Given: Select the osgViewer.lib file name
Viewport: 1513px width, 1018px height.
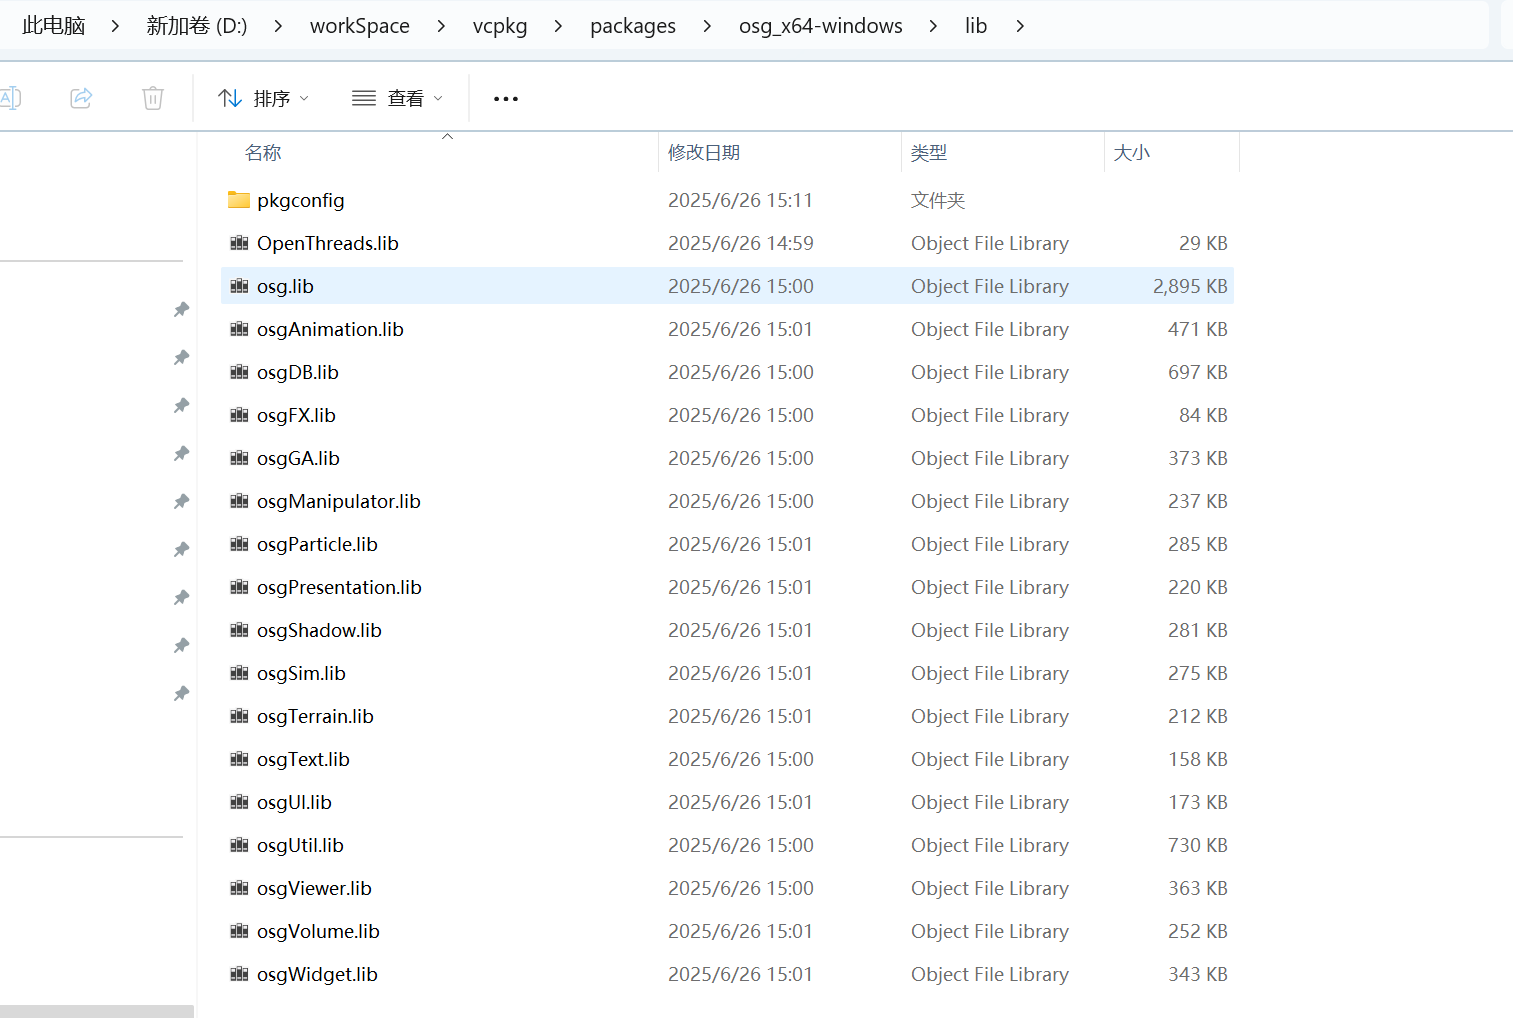Looking at the screenshot, I should click(x=314, y=888).
